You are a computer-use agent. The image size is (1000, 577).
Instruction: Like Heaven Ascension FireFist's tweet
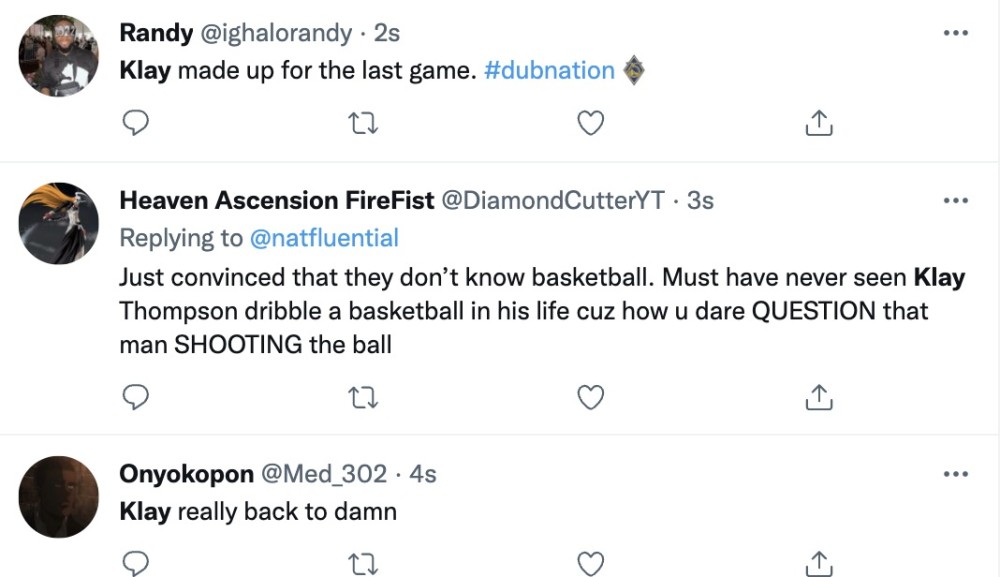point(592,398)
